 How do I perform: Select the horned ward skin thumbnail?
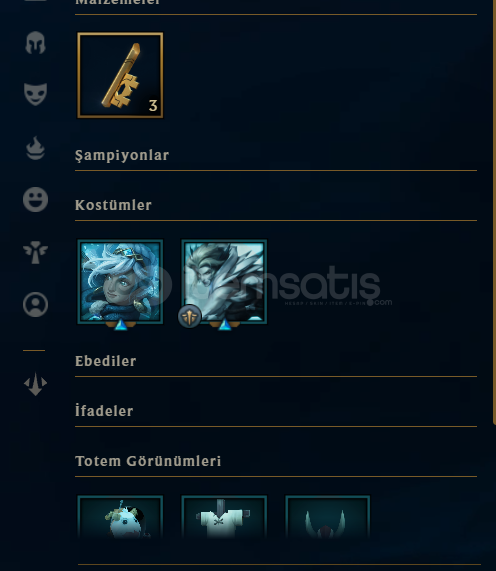(328, 517)
